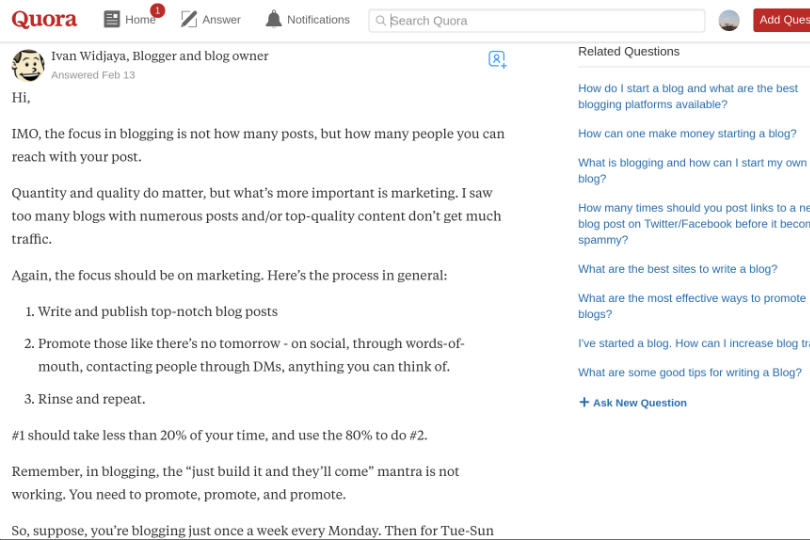Click the red notification badge on Home
The width and height of the screenshot is (810, 540).
[158, 10]
